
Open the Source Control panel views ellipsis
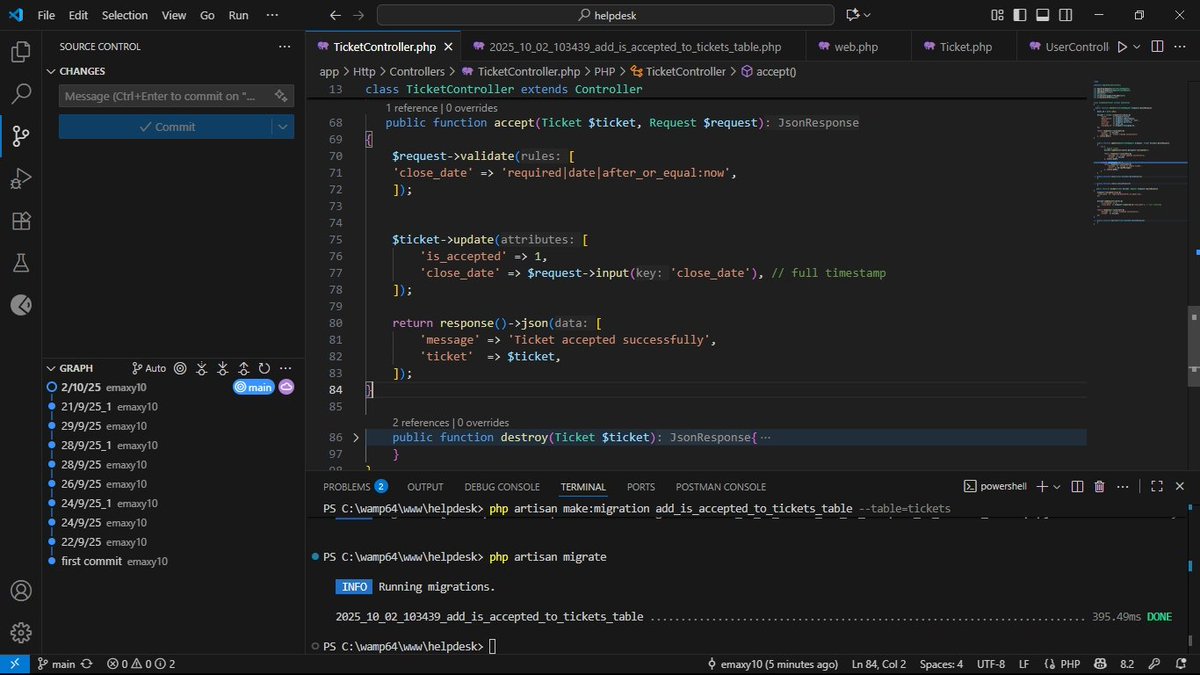click(287, 46)
